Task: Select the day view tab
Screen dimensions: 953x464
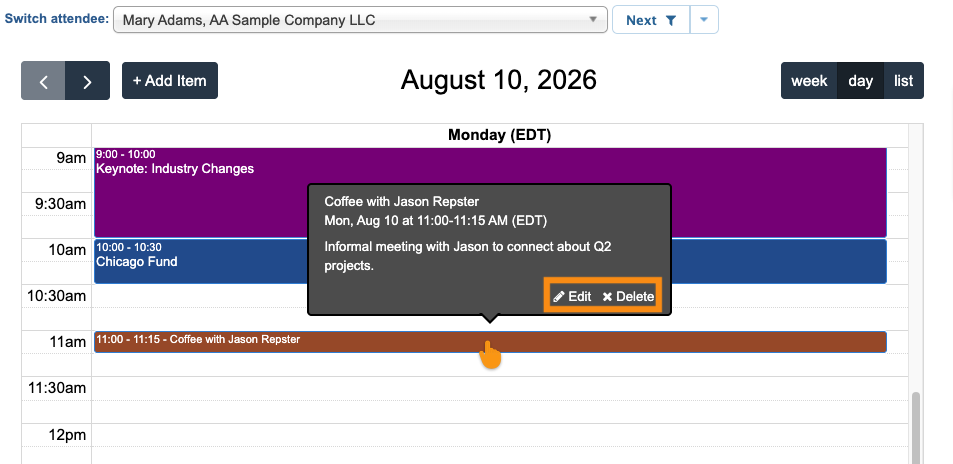Action: pyautogui.click(x=860, y=80)
